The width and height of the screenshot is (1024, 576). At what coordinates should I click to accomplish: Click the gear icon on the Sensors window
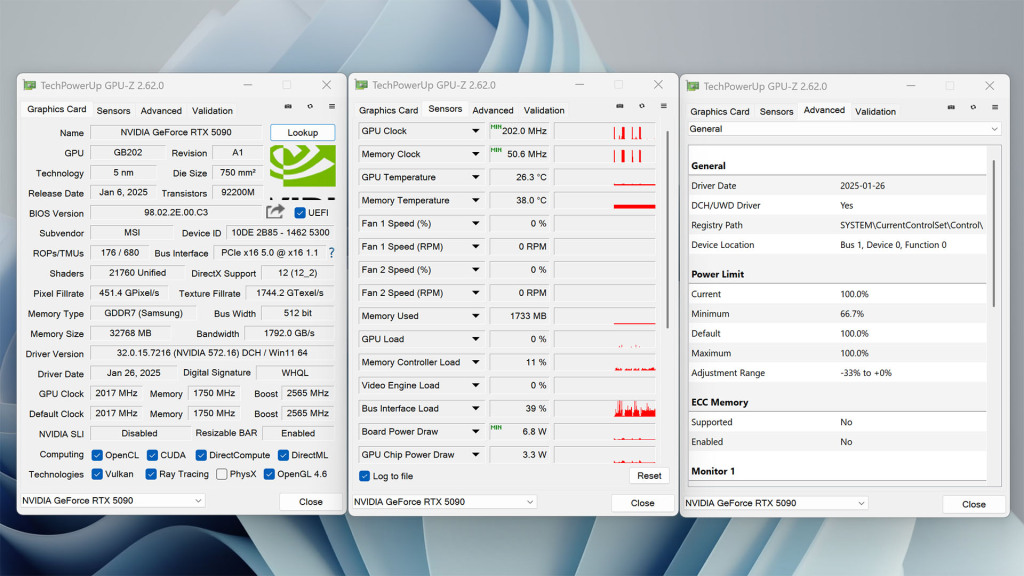tap(642, 106)
